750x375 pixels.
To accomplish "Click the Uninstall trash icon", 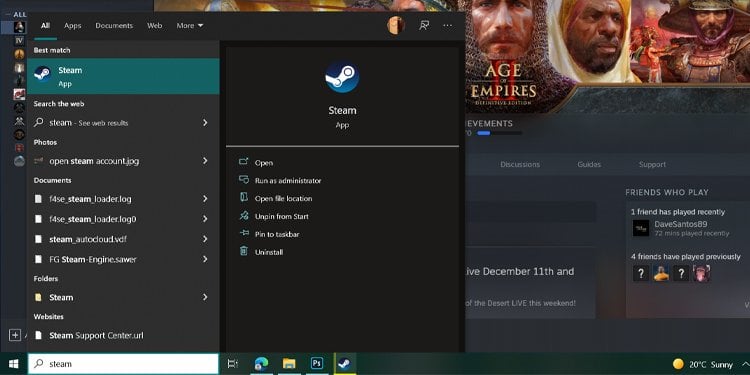I will tap(243, 251).
